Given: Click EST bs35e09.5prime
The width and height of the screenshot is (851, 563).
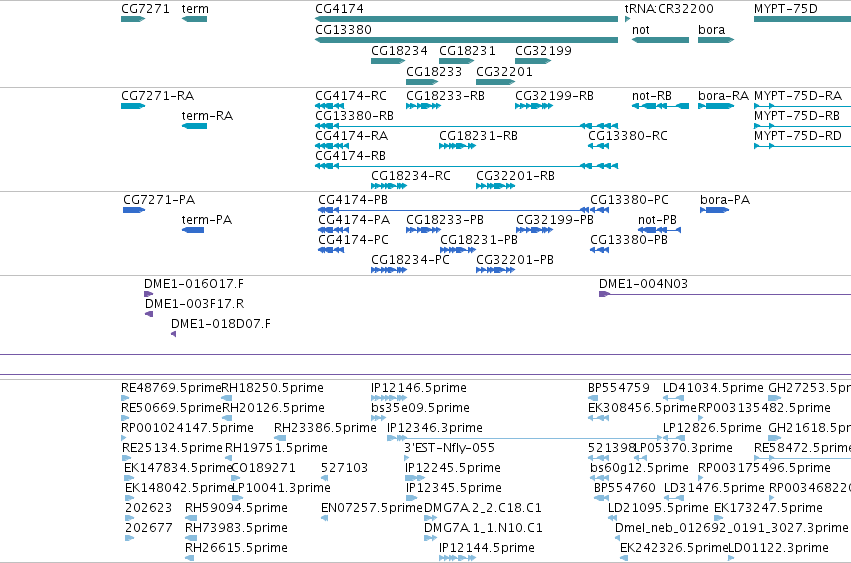Looking at the screenshot, I should tap(378, 419).
